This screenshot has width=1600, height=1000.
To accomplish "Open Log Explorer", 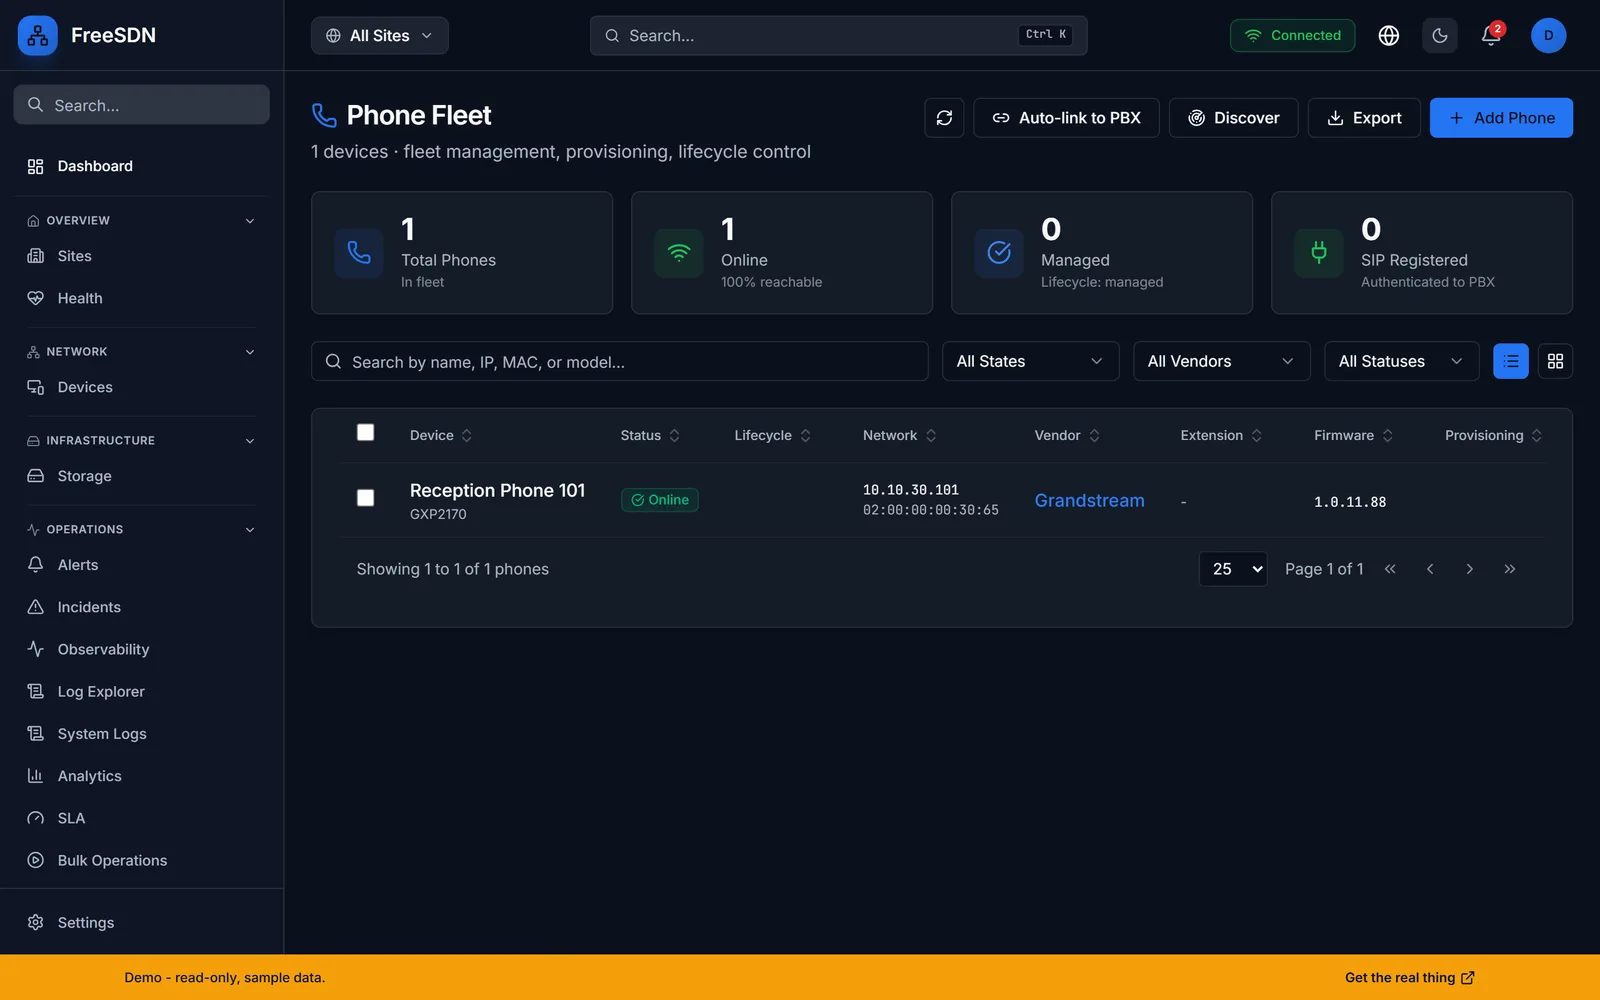I will tap(141, 691).
